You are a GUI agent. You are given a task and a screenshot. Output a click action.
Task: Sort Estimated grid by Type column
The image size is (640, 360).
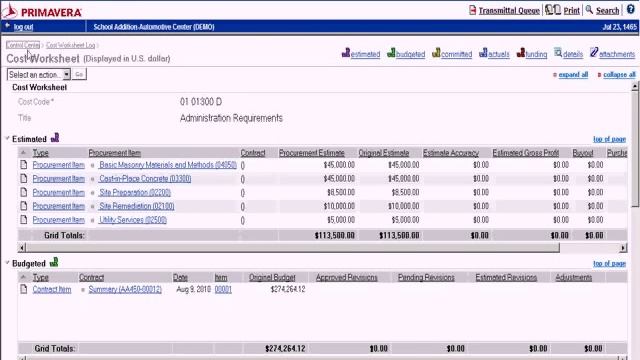click(40, 153)
